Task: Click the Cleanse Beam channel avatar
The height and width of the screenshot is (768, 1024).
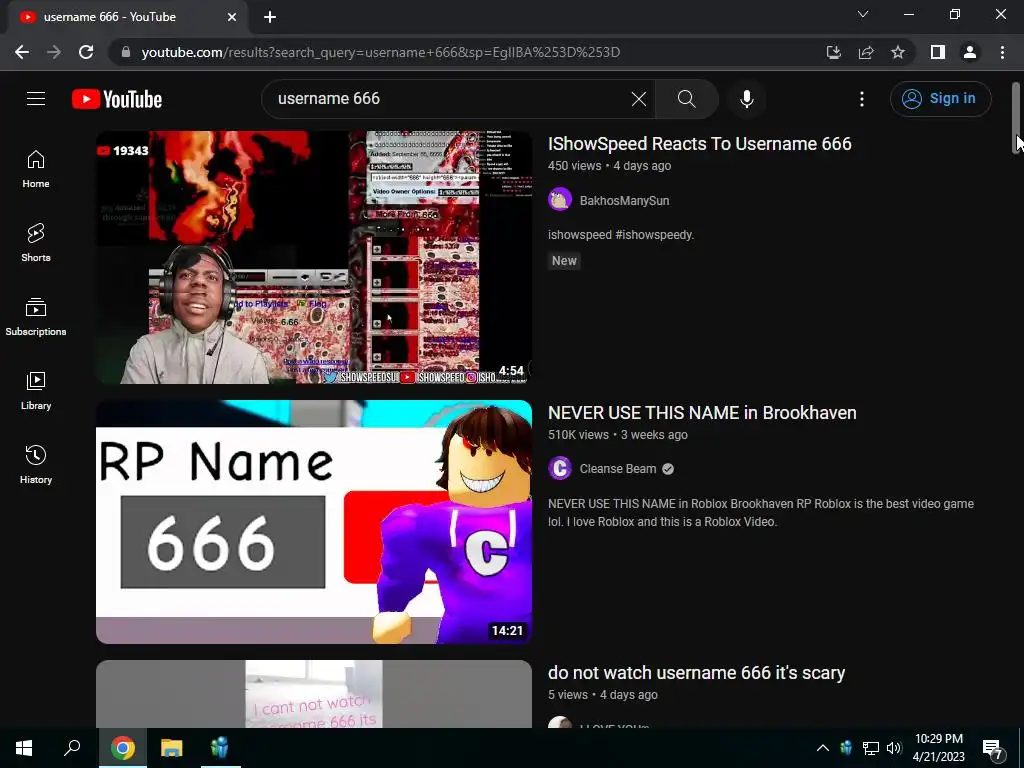Action: pos(560,468)
